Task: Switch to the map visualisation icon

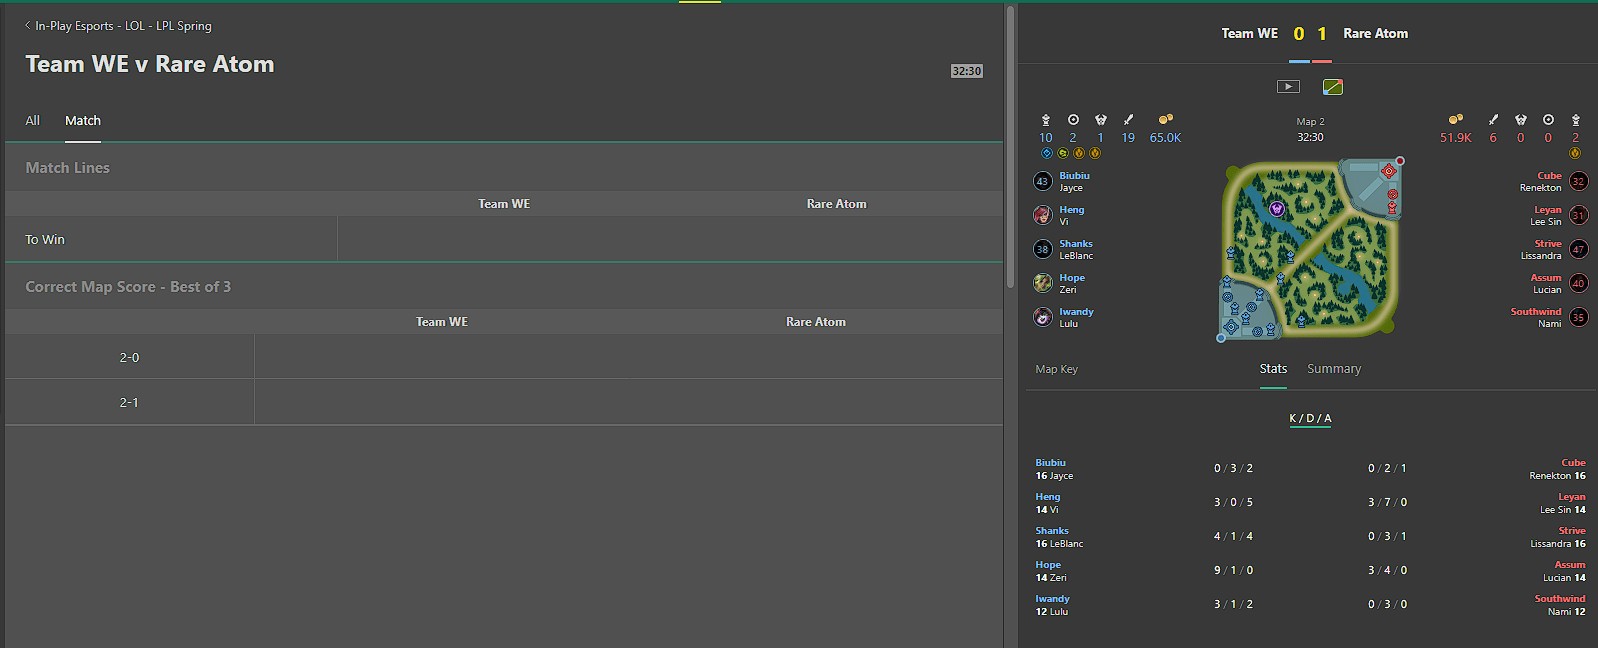Action: [1332, 87]
